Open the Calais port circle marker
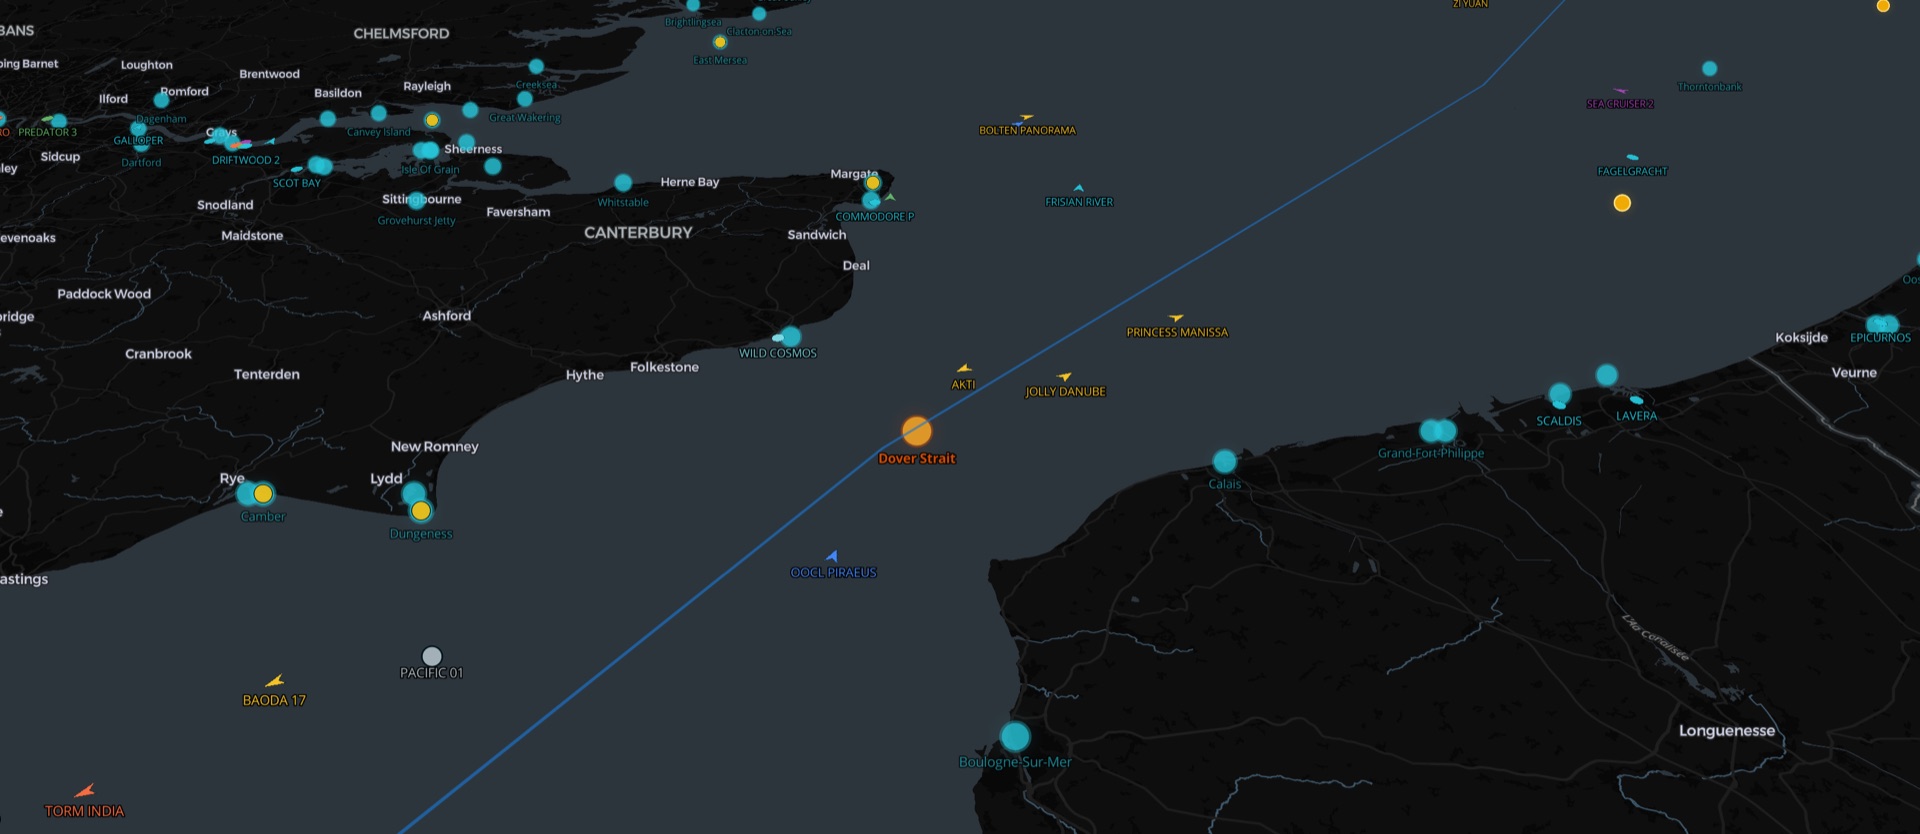The height and width of the screenshot is (834, 1920). pyautogui.click(x=1224, y=461)
